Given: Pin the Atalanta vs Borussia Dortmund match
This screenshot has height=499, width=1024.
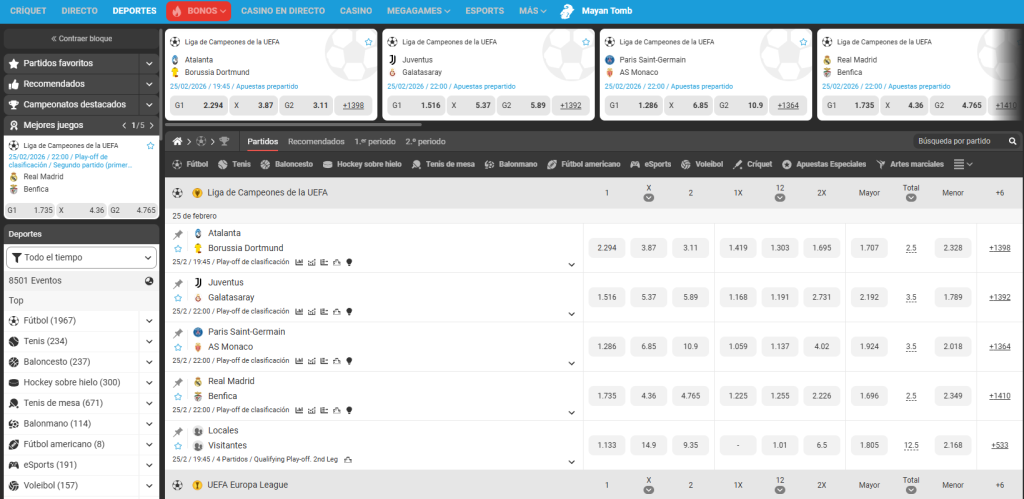Looking at the screenshot, I should click(178, 234).
